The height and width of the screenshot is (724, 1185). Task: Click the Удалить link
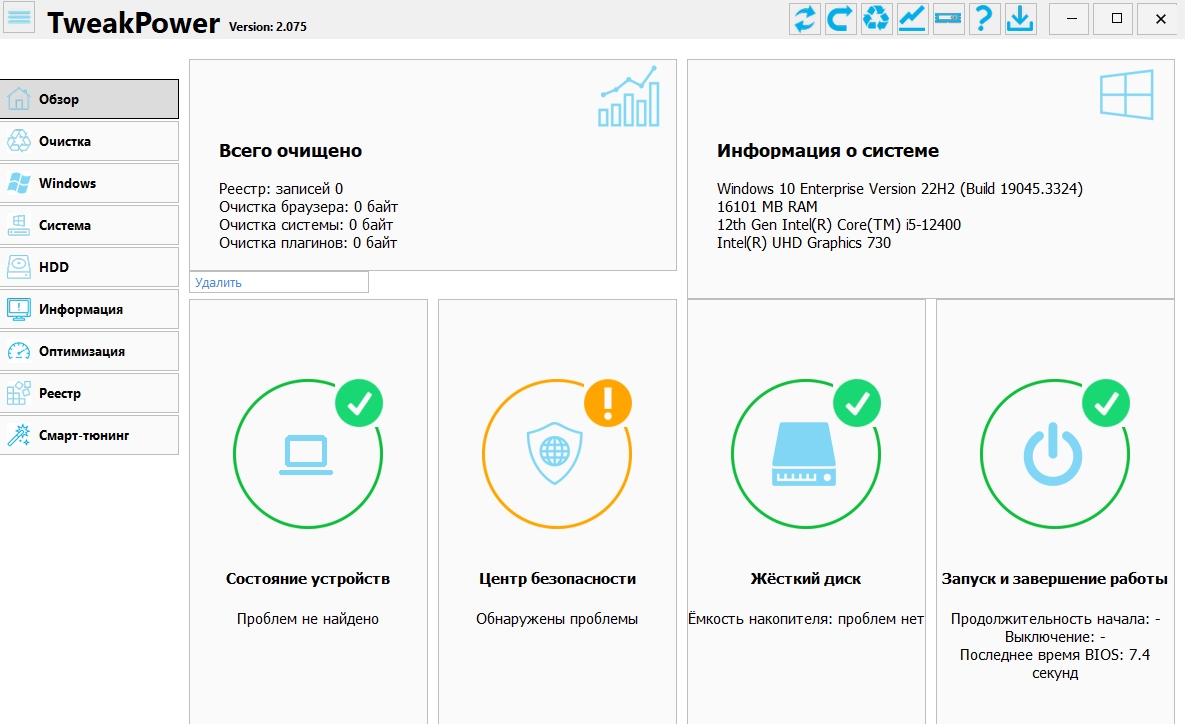tap(218, 283)
